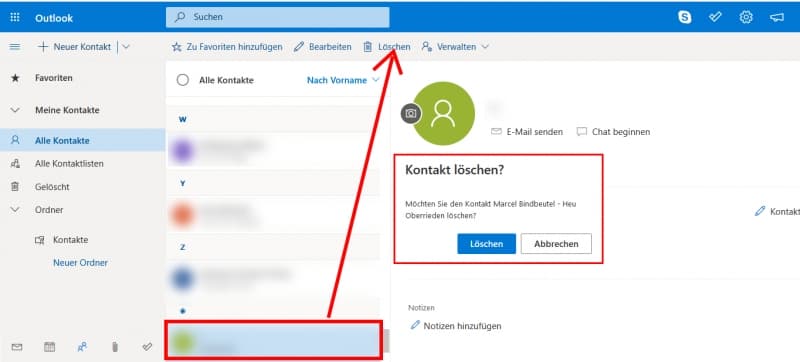Screen dimensions: 800x362
Task: Open the dropdown arrow beside Neuer Kontakt
Action: pos(126,47)
